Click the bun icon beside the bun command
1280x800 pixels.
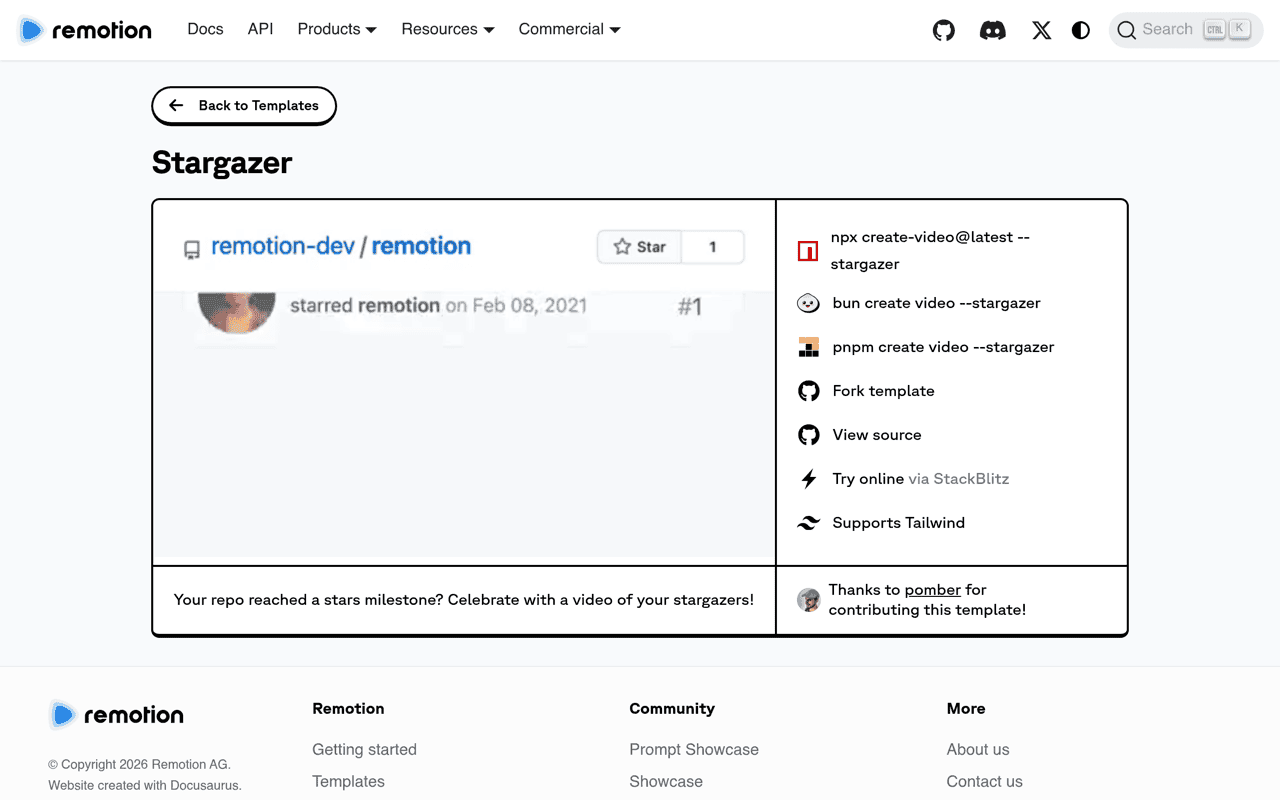tap(808, 303)
